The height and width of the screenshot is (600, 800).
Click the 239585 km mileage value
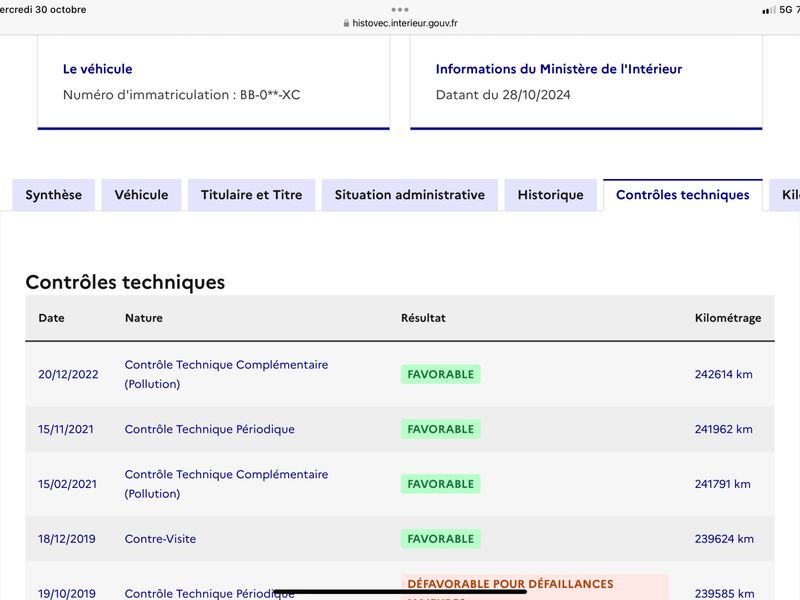tap(724, 593)
